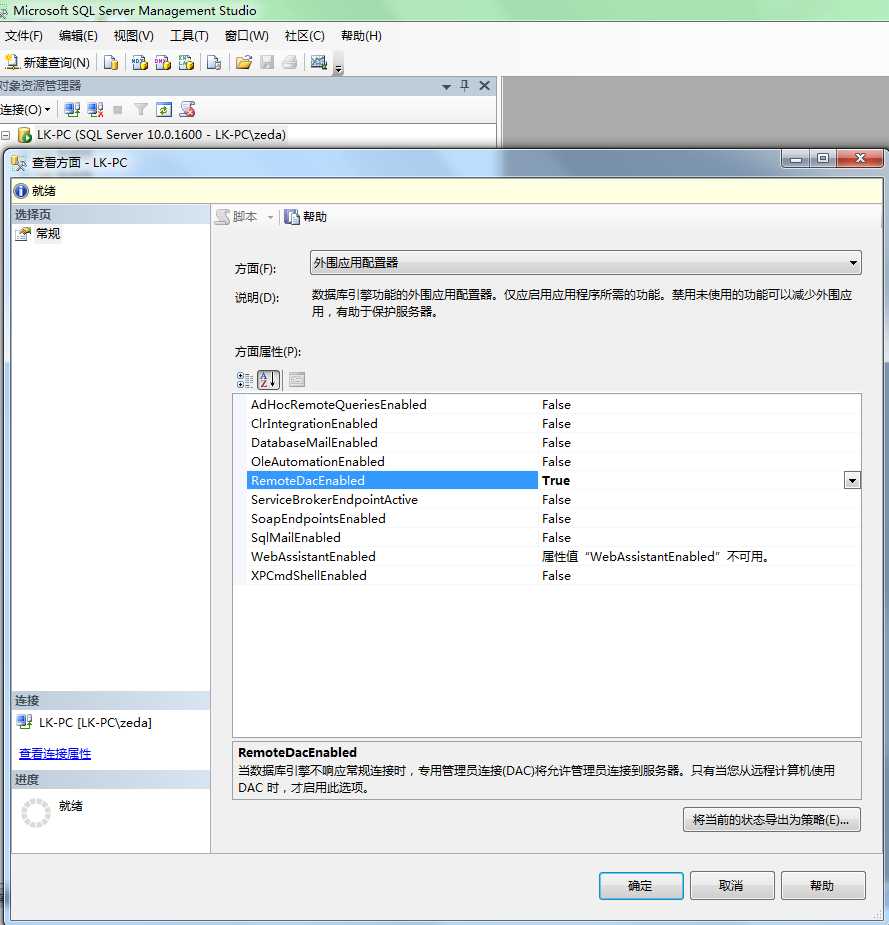Click 将当前的状态导出为策略(E)... button
Screen dimensions: 889x925
click(x=772, y=820)
